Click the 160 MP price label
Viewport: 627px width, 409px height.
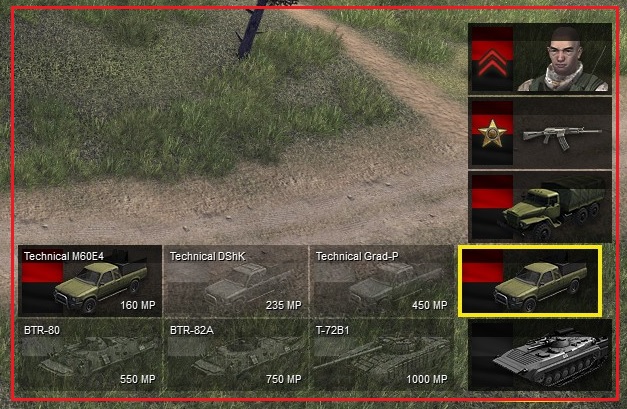tap(138, 305)
